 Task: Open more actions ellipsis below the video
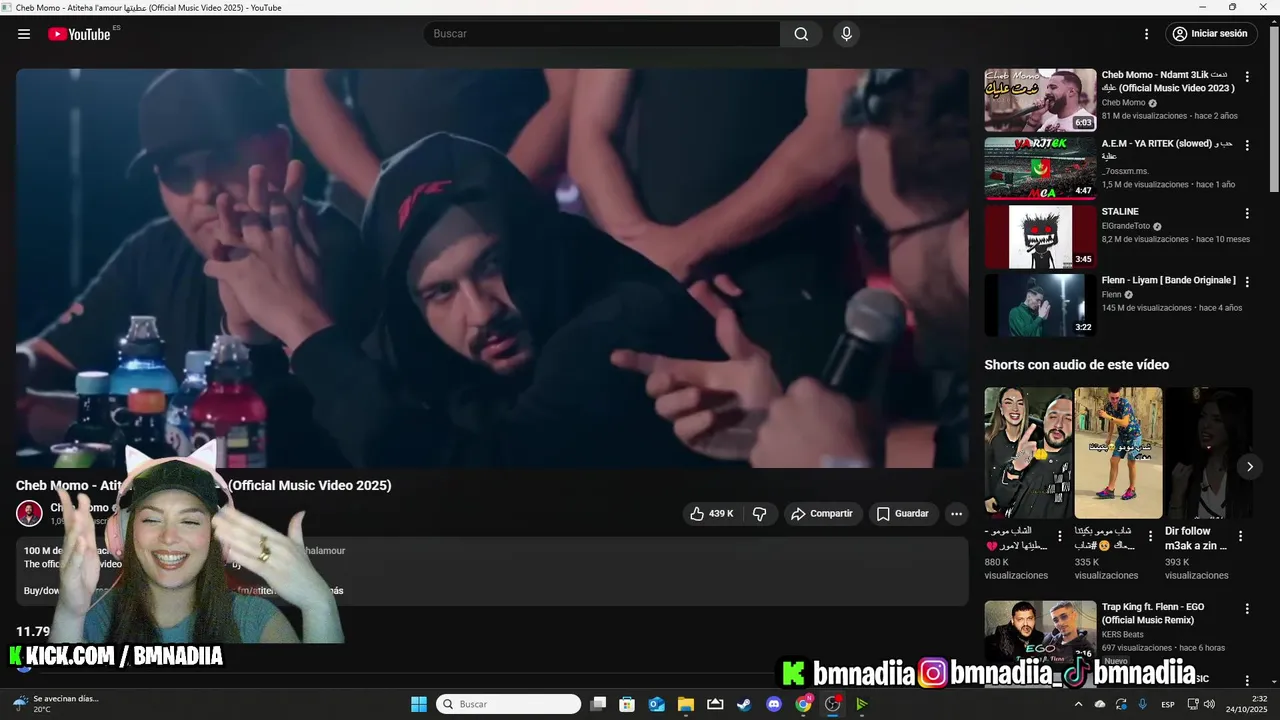pos(957,514)
